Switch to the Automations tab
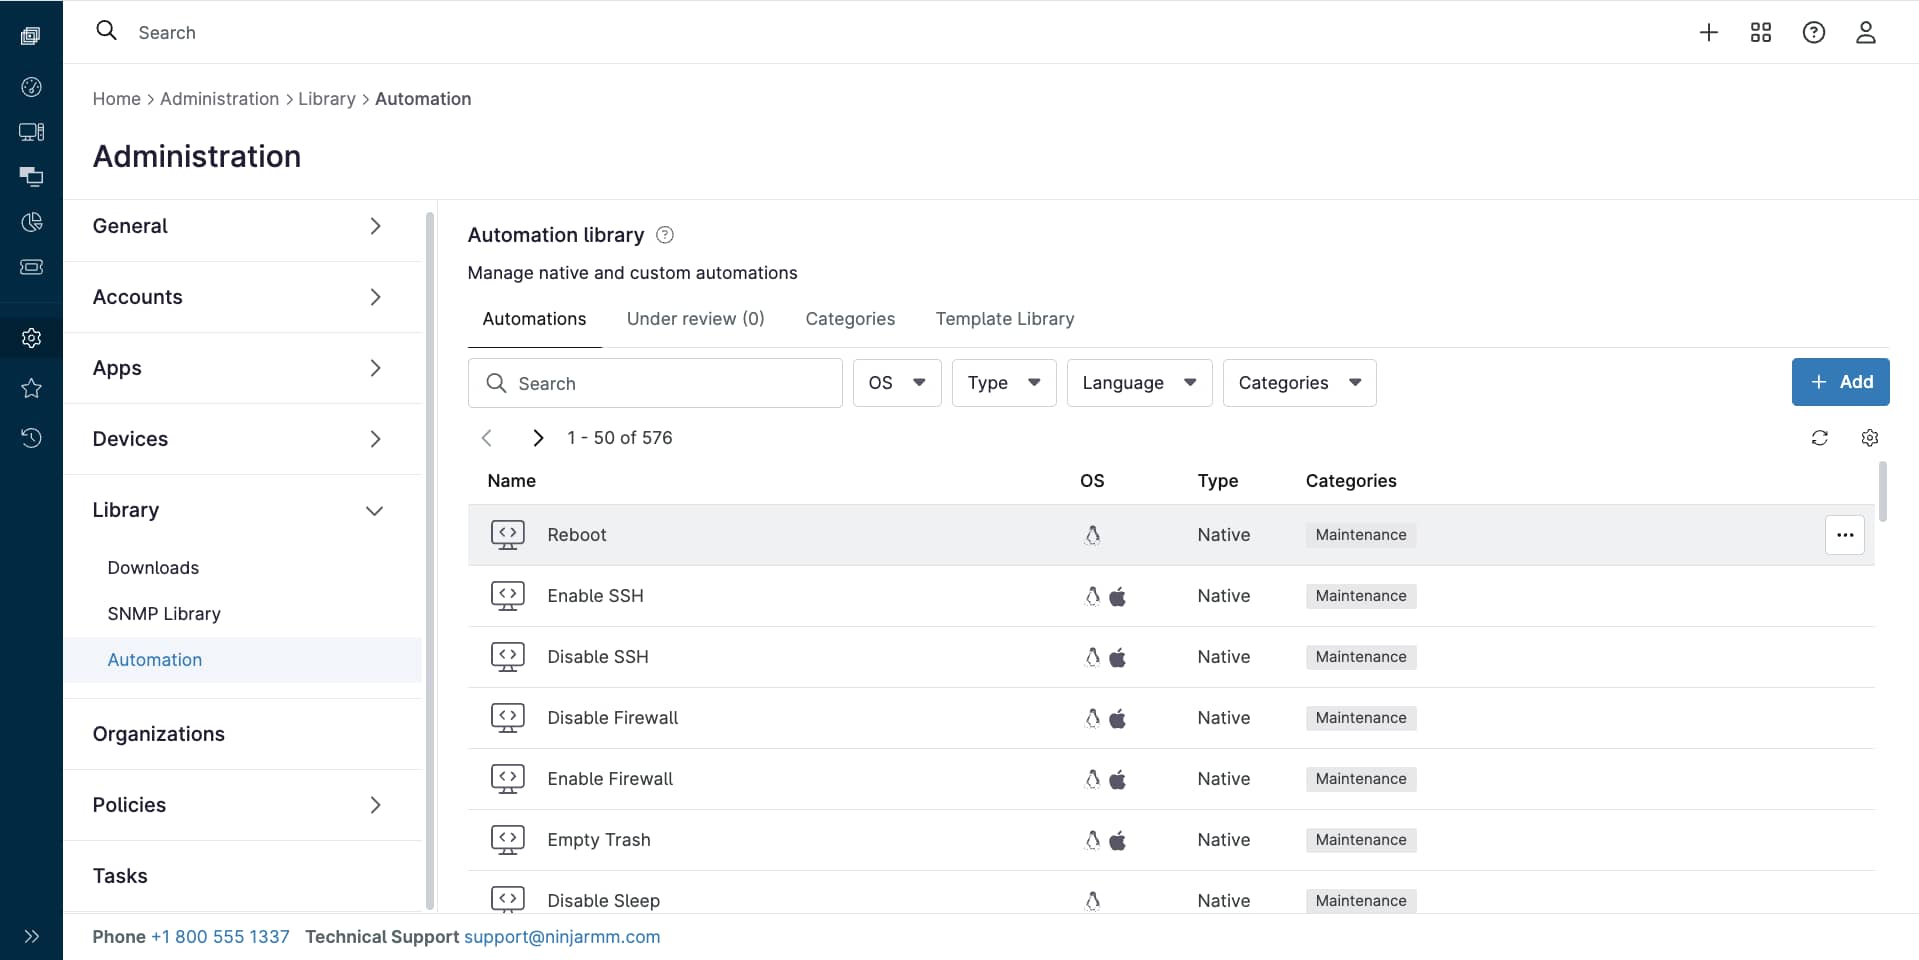Image resolution: width=1919 pixels, height=960 pixels. click(535, 319)
